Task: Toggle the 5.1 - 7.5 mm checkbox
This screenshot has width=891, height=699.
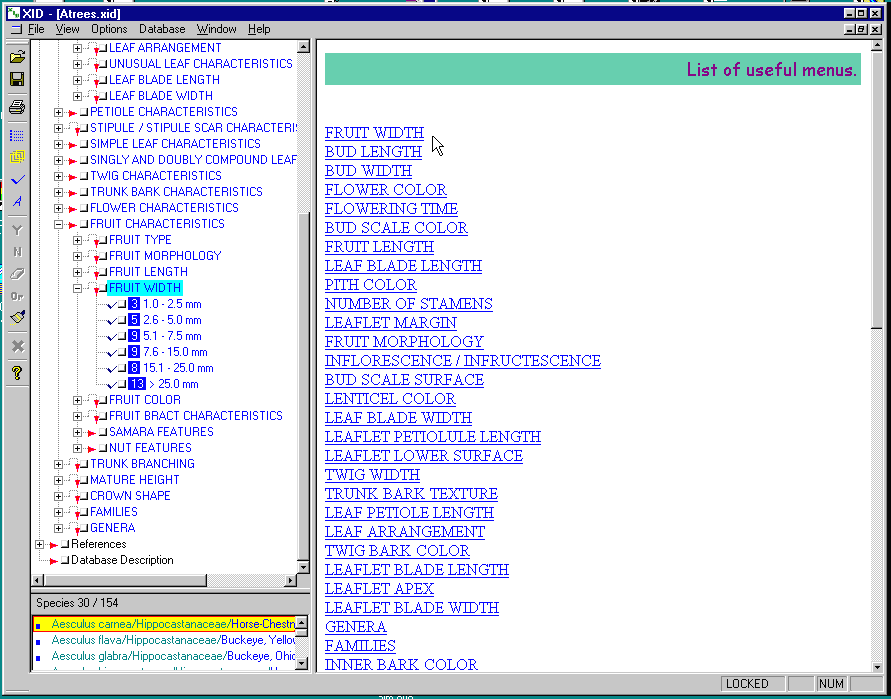Action: pyautogui.click(x=112, y=336)
